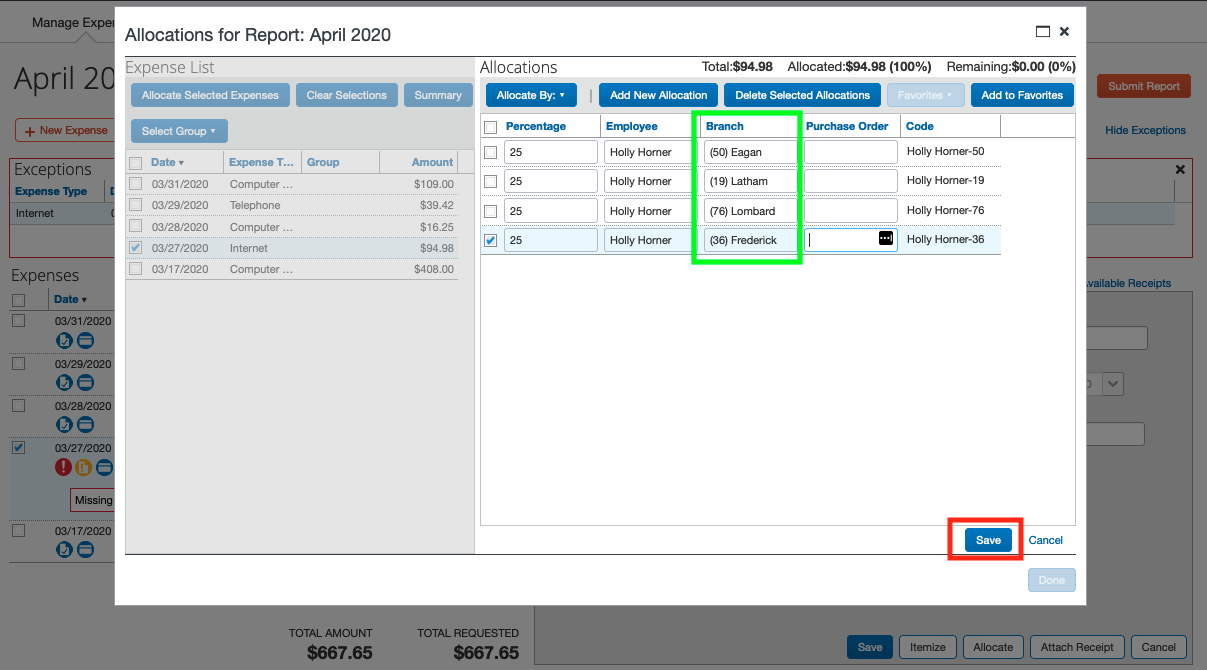The image size is (1207, 670).
Task: Check the 03/29/2020 Telephone expense in Expense List
Action: [135, 205]
